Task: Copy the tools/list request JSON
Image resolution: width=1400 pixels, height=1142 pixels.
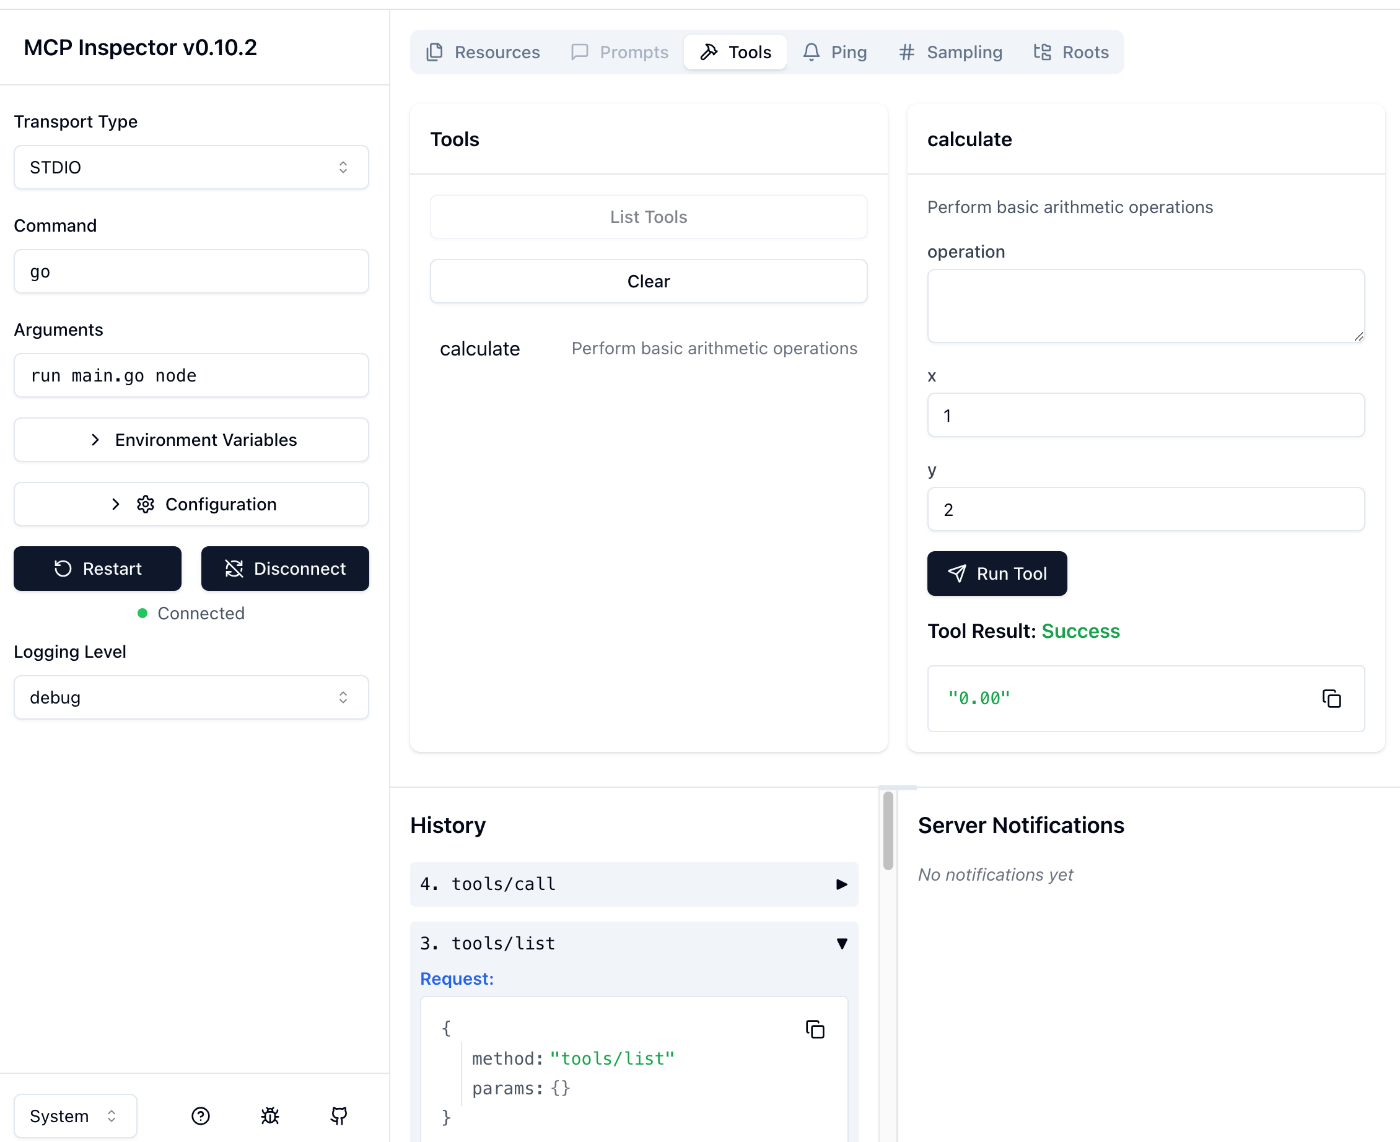Action: pyautogui.click(x=815, y=1029)
